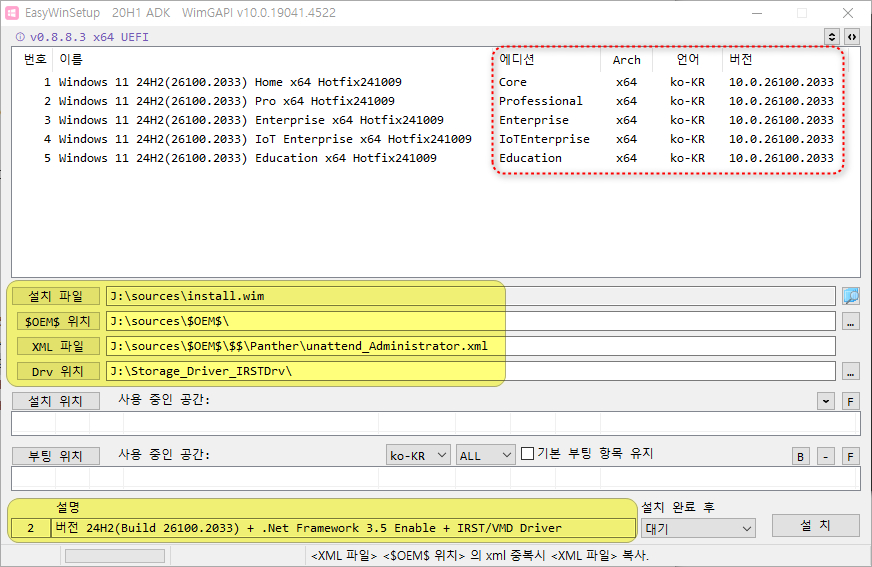This screenshot has width=872, height=567.
Task: Click the 설치 파일 button
Action: click(56, 296)
